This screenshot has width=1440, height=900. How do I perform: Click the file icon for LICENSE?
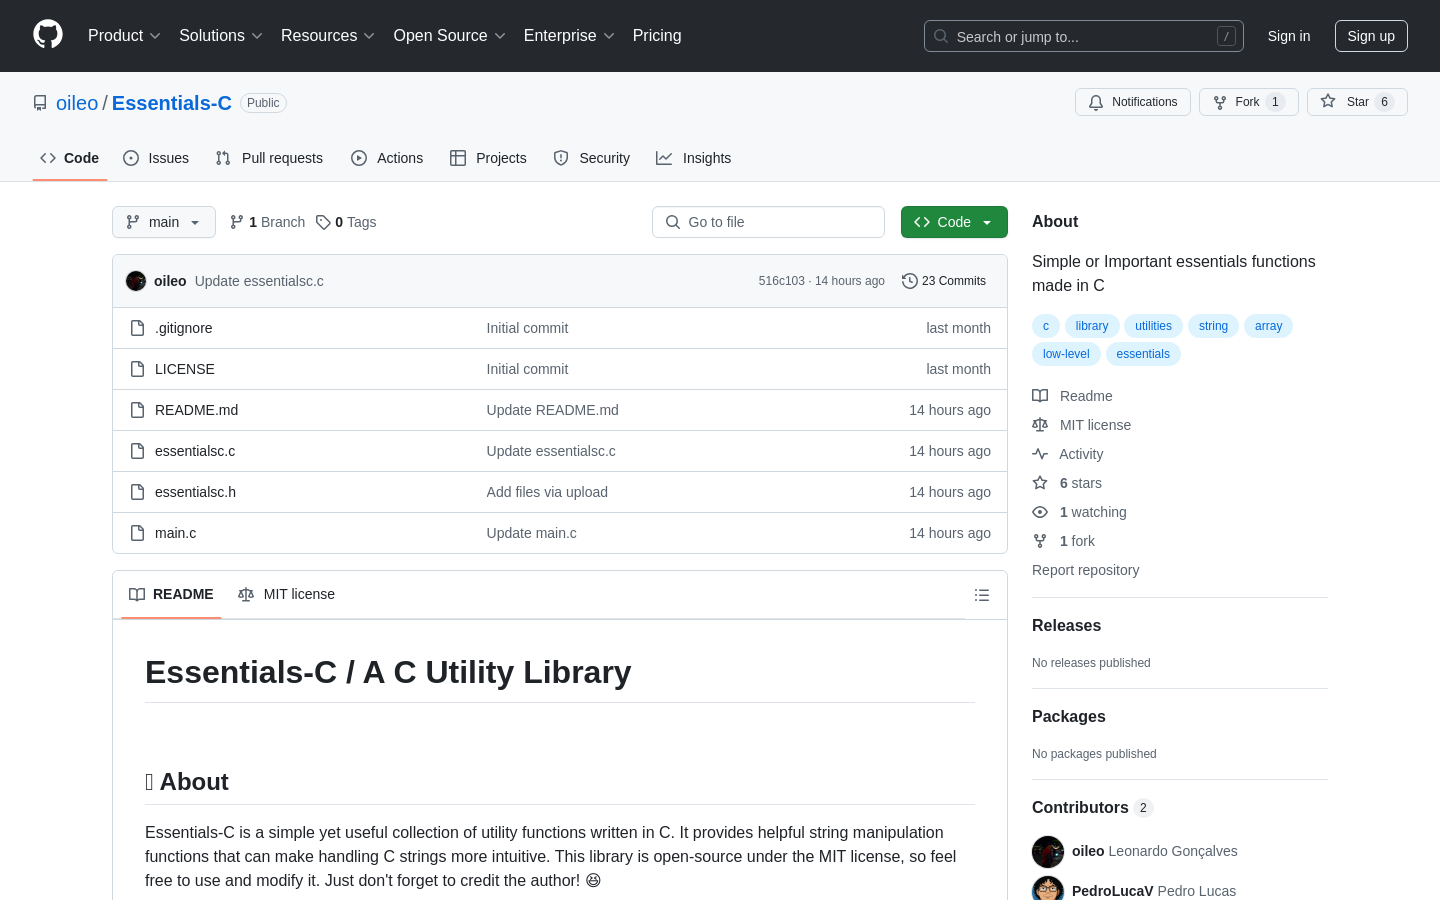pyautogui.click(x=138, y=369)
